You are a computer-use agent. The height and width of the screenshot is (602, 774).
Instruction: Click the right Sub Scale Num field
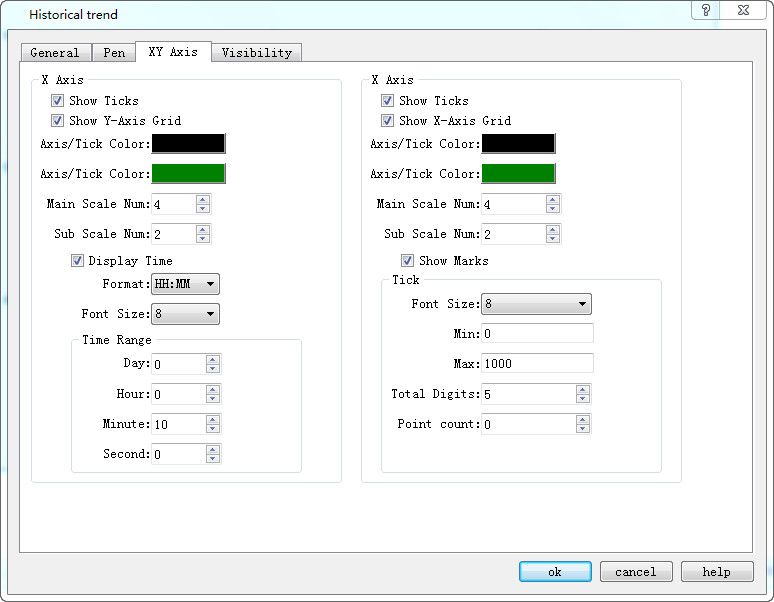pyautogui.click(x=514, y=234)
